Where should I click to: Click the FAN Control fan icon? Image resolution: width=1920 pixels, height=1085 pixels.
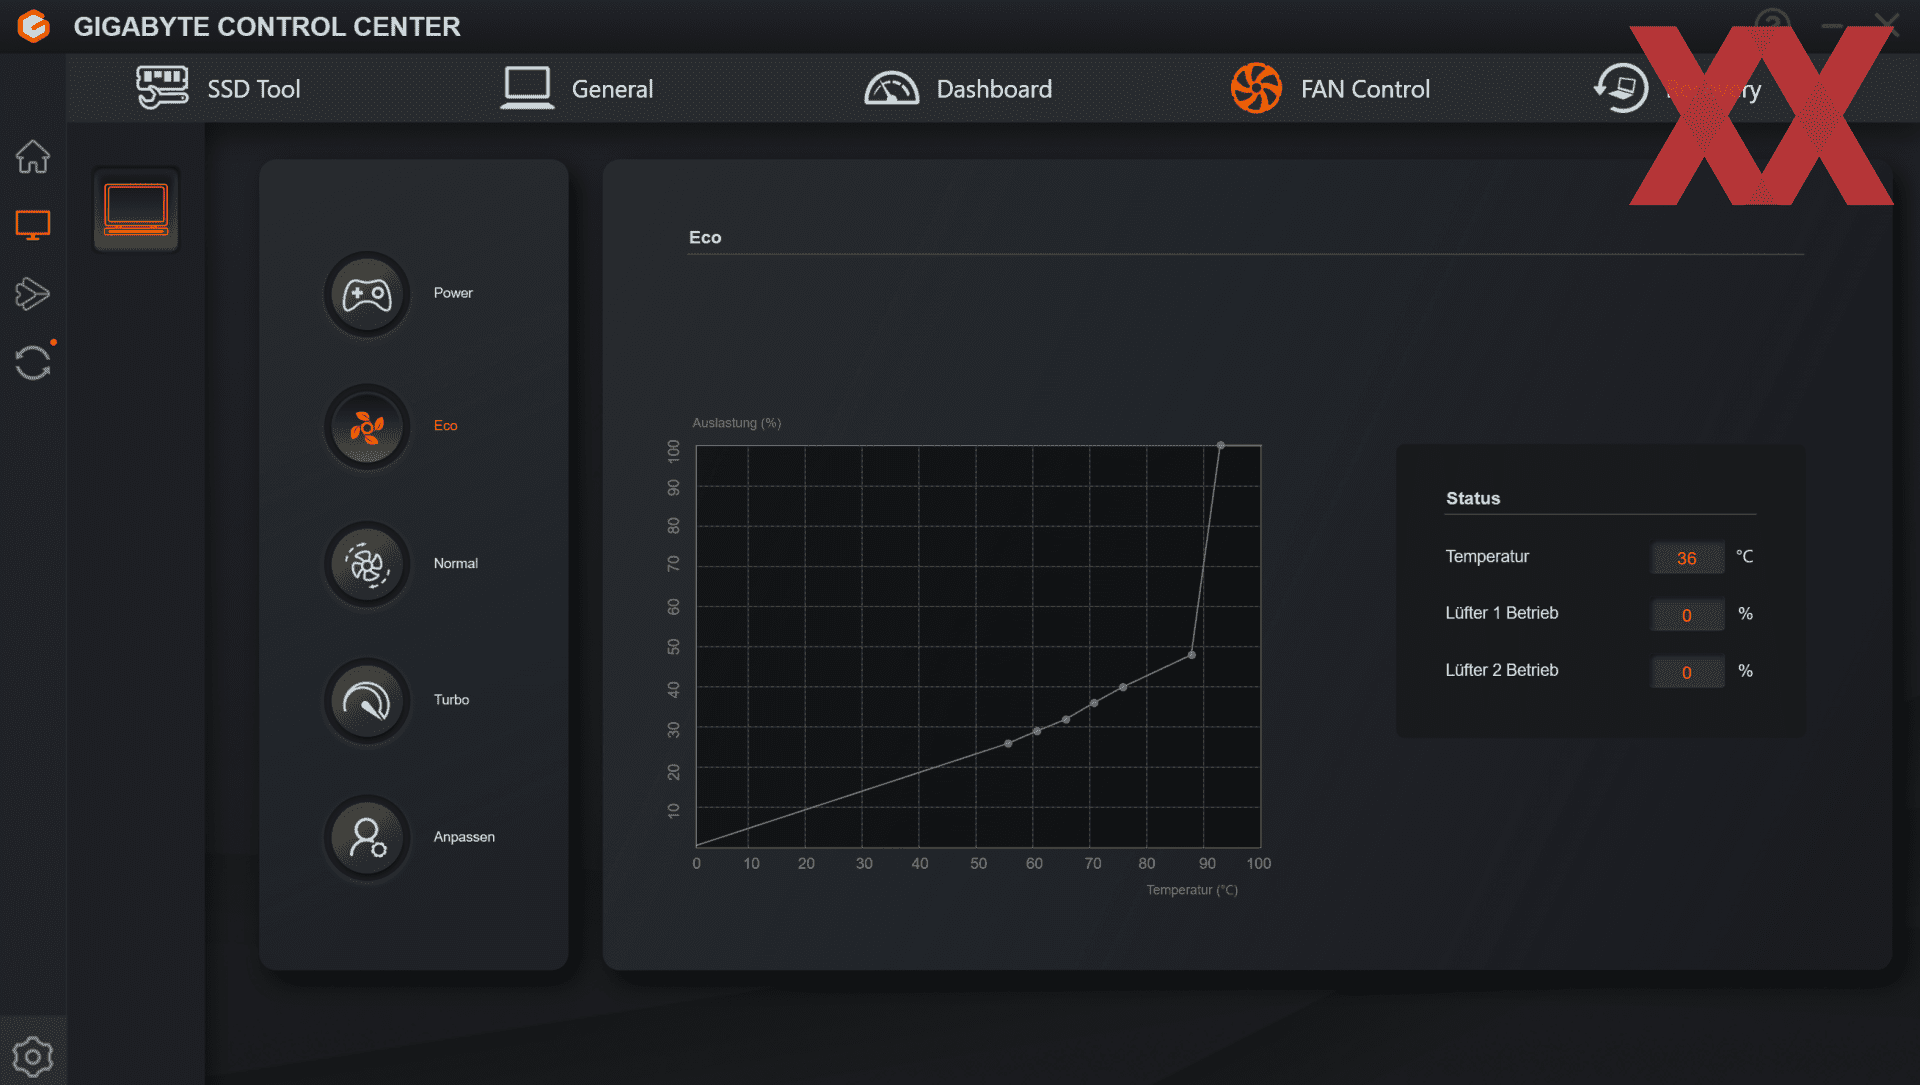point(1256,88)
